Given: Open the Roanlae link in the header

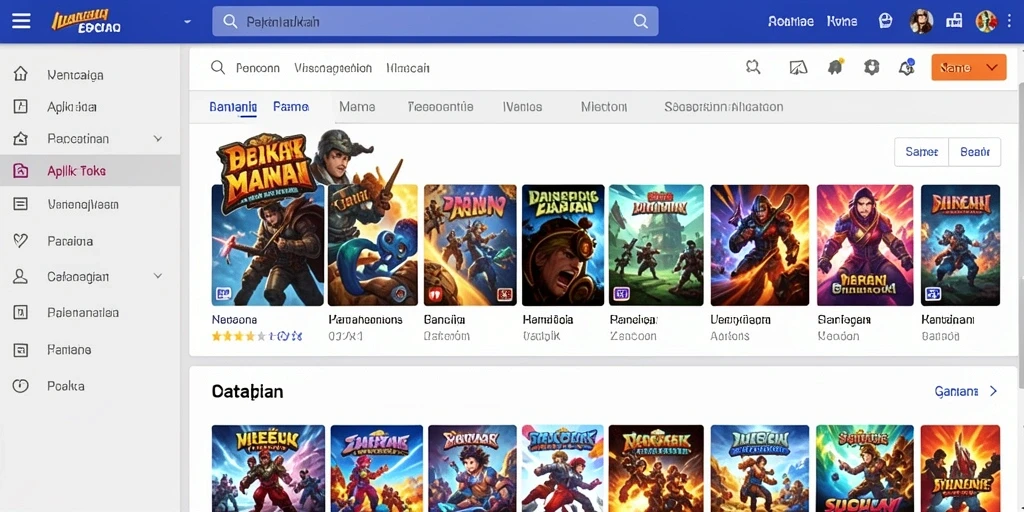Looking at the screenshot, I should click(x=791, y=22).
